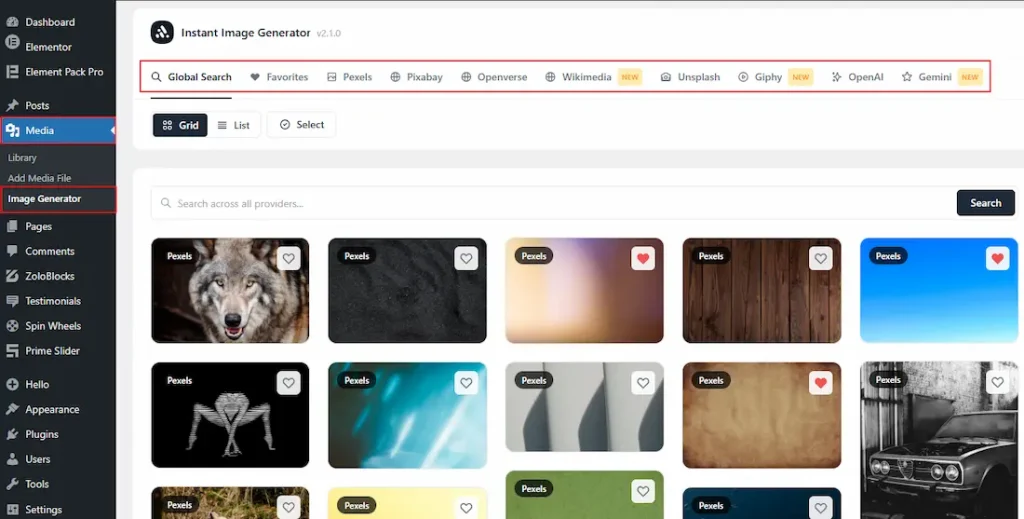The width and height of the screenshot is (1024, 519).
Task: Unfavorite the purple-orange gradient image
Action: point(643,259)
